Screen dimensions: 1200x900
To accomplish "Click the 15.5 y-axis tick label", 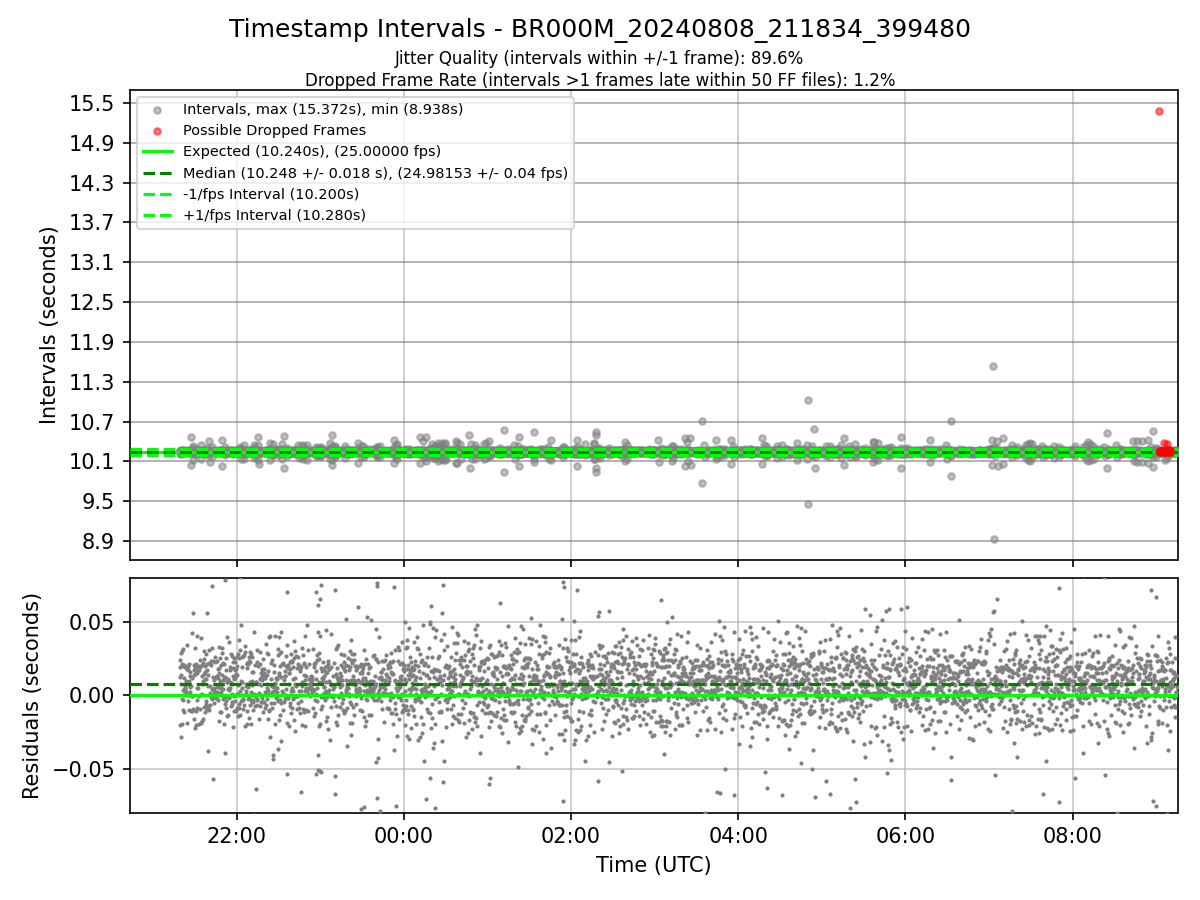I will tap(93, 104).
